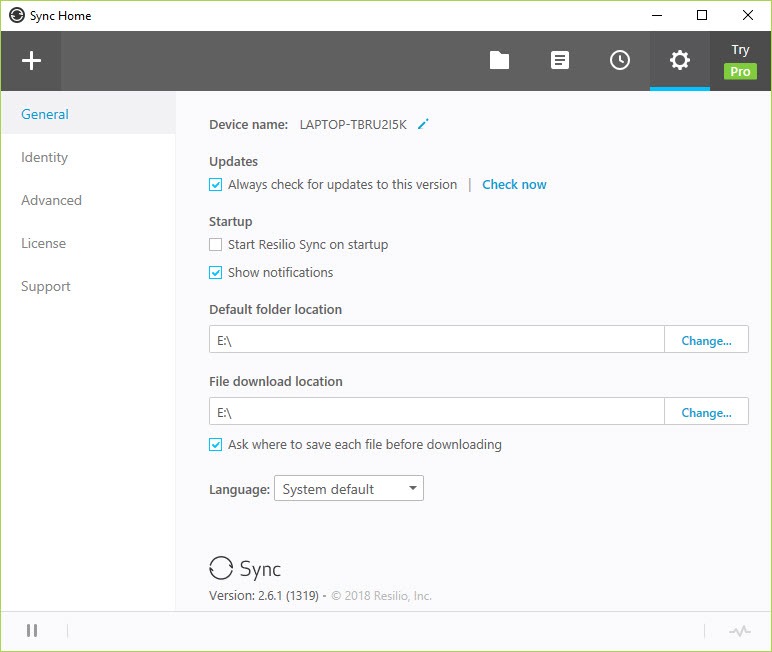Edit device name with pencil icon

423,124
